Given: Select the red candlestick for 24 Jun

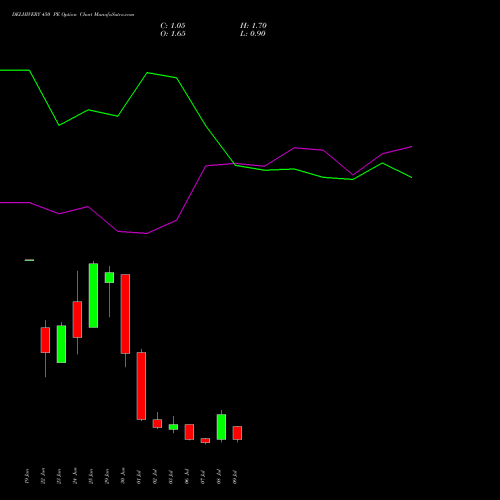Looking at the screenshot, I should tap(77, 319).
